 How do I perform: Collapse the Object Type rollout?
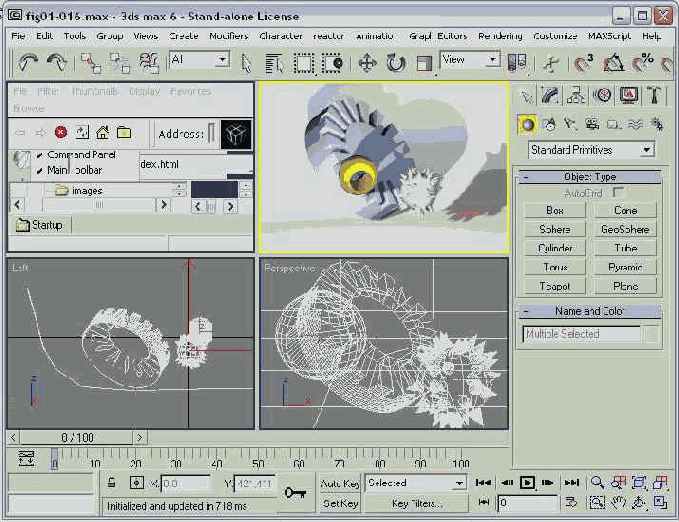point(589,176)
